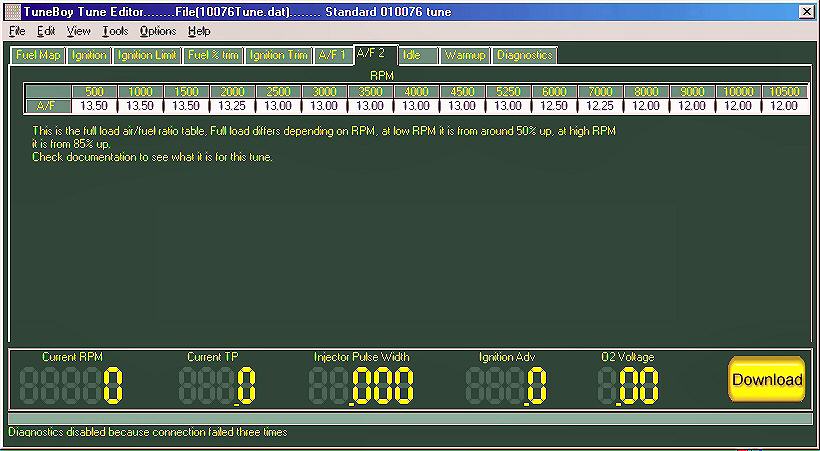This screenshot has width=820, height=451.
Task: Select A/F cell under 9000 RPM
Action: tap(692, 106)
